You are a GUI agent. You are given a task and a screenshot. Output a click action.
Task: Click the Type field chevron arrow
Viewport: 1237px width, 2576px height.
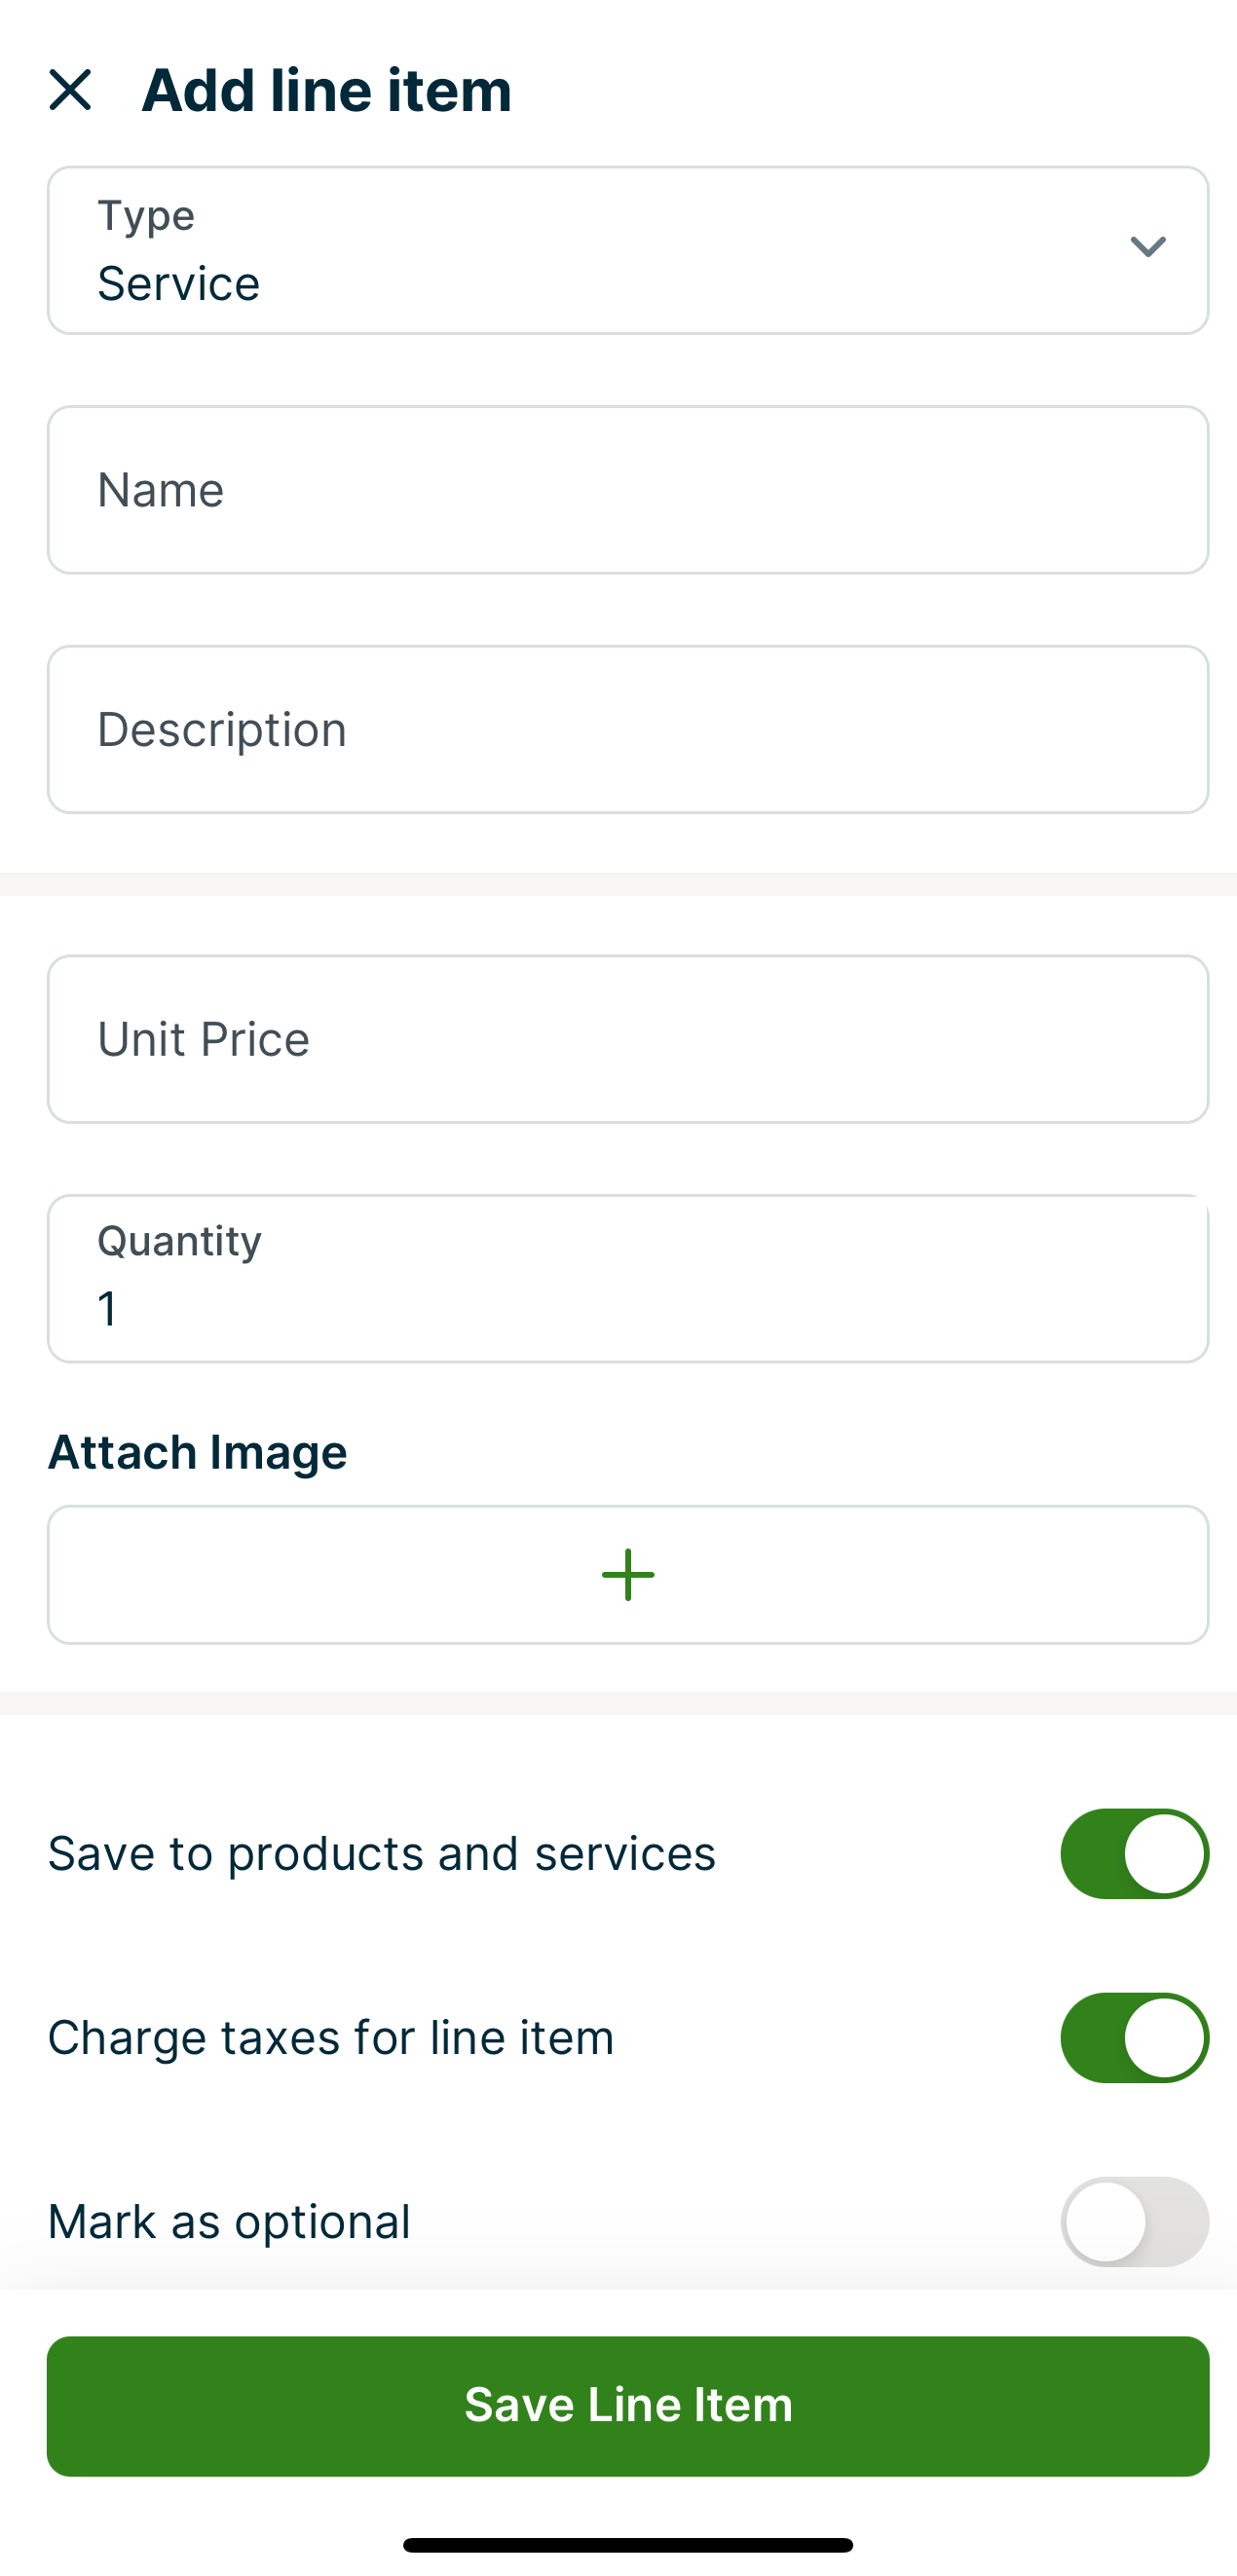click(x=1147, y=247)
